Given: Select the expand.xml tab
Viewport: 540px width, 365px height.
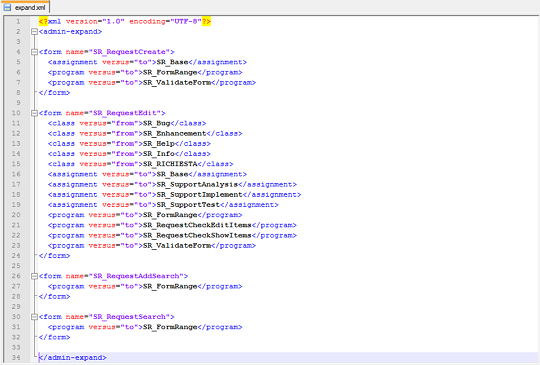Looking at the screenshot, I should point(26,7).
